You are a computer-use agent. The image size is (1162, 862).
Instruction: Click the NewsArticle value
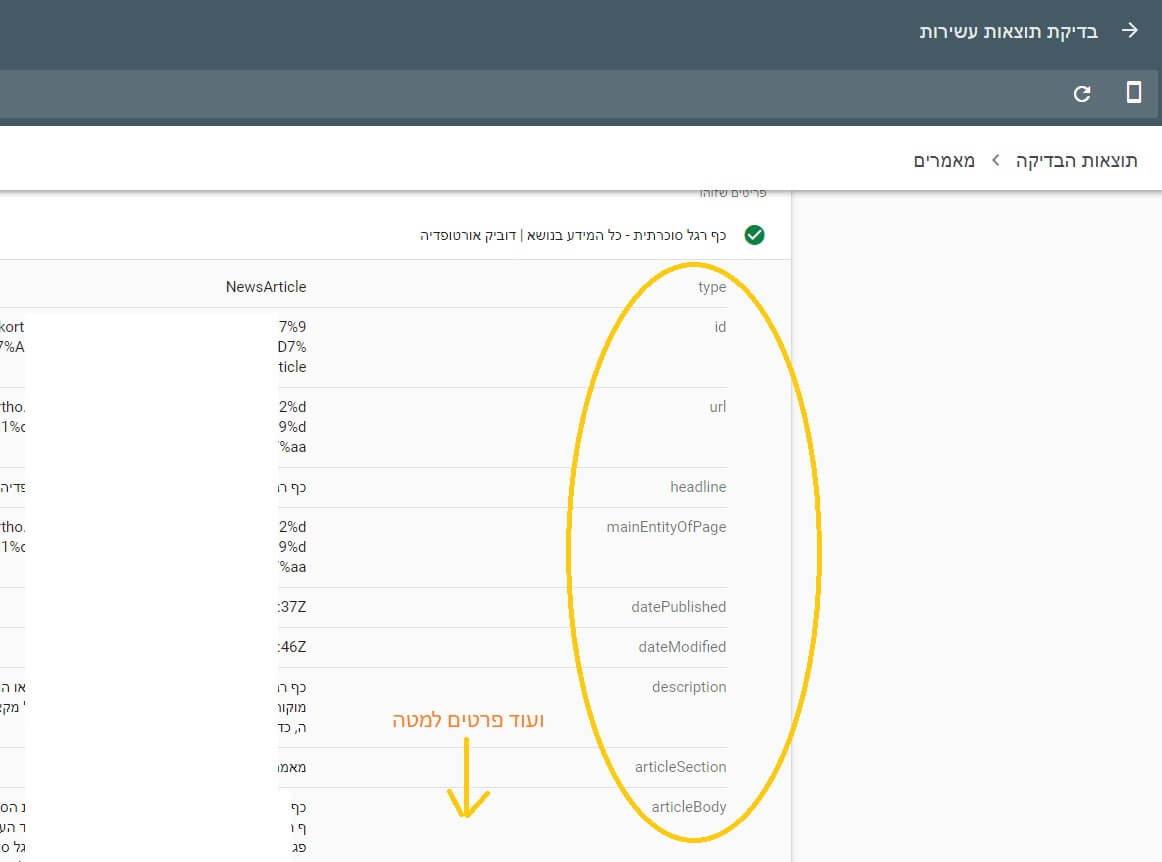(x=266, y=287)
